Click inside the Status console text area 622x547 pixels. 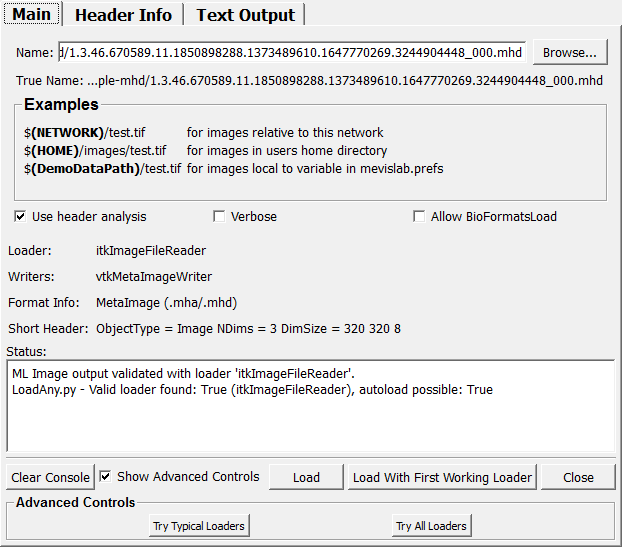click(310, 420)
